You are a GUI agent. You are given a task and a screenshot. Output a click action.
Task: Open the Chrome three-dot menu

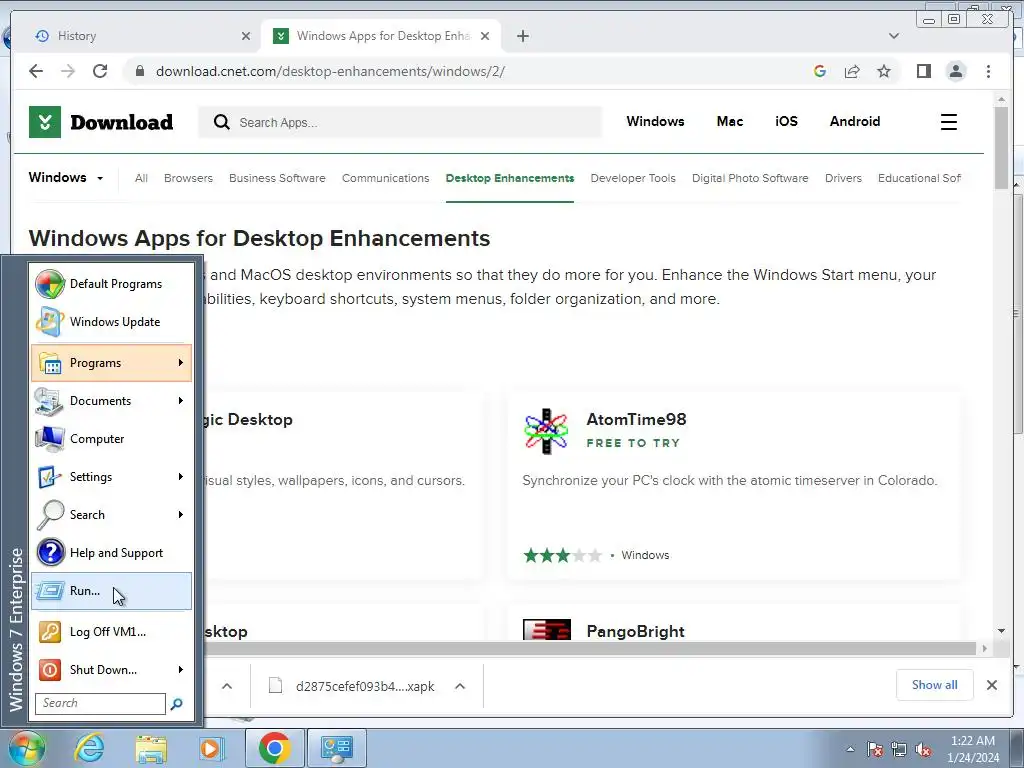tap(988, 71)
